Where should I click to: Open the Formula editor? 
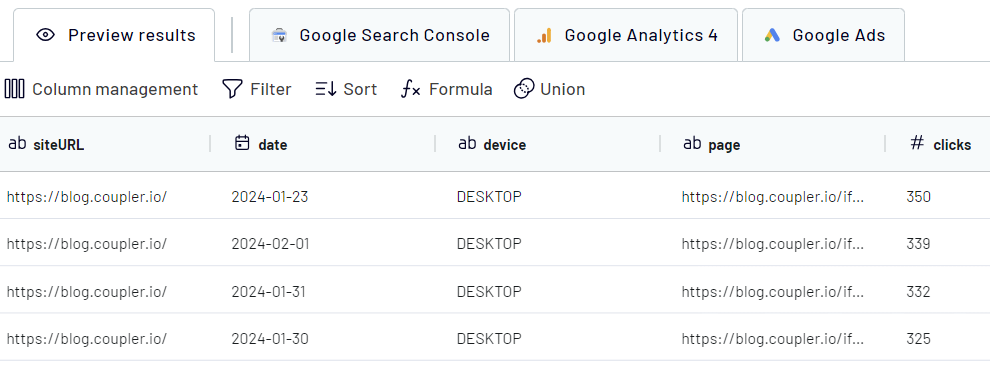pyautogui.click(x=446, y=90)
